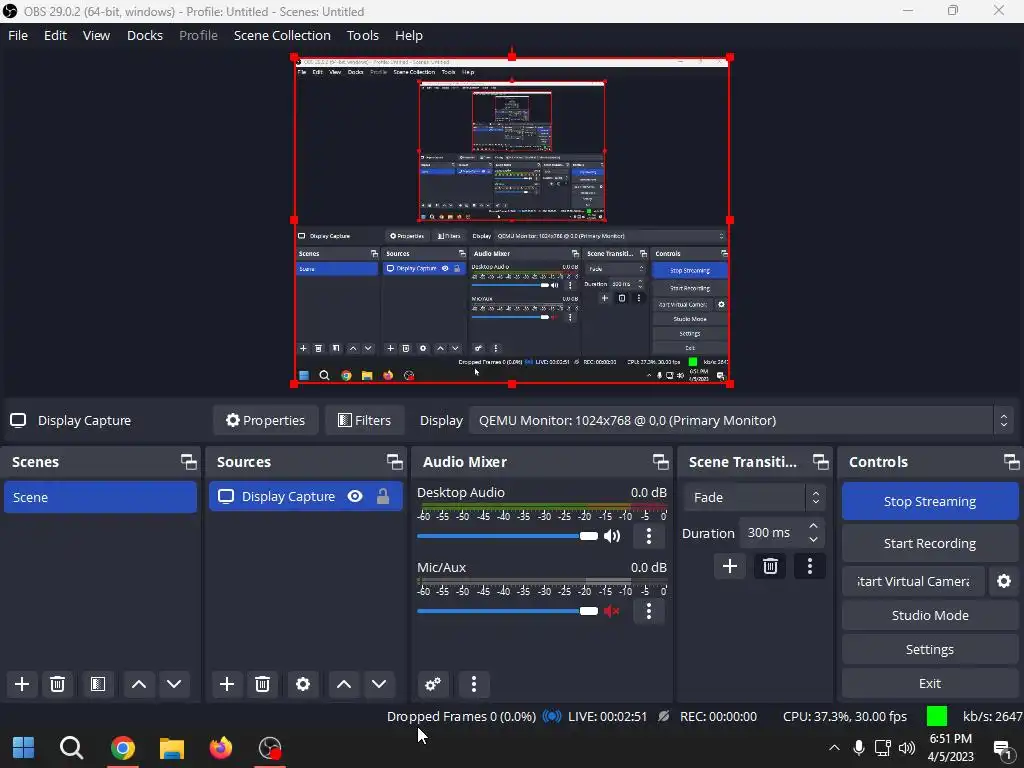The width and height of the screenshot is (1024, 768).
Task: Open Desktop Audio three-dot options
Action: tap(648, 536)
